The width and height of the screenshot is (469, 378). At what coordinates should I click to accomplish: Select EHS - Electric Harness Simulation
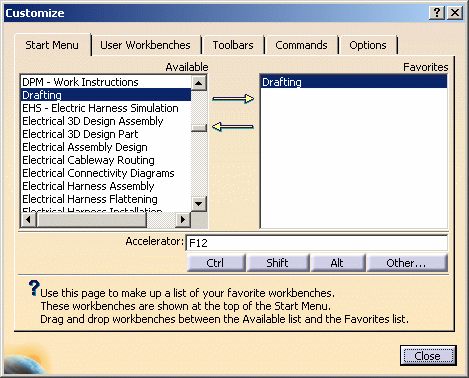[106, 108]
